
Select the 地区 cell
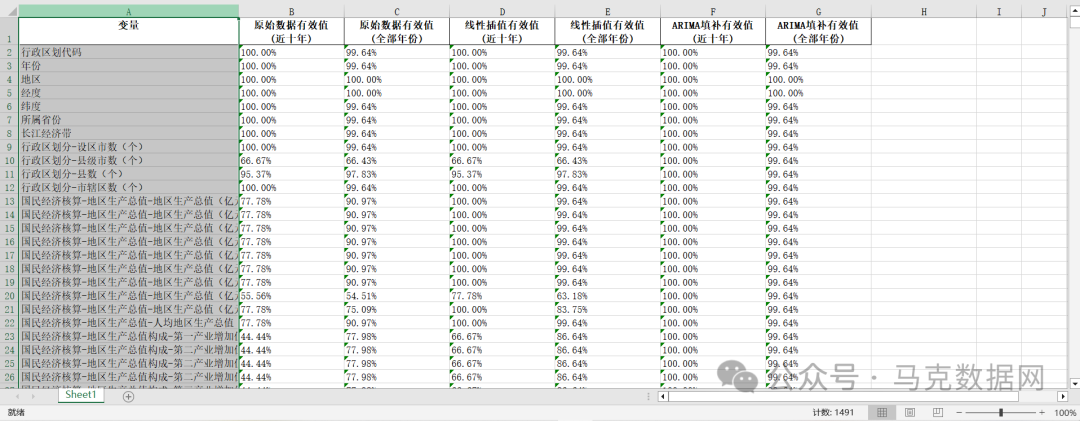129,79
